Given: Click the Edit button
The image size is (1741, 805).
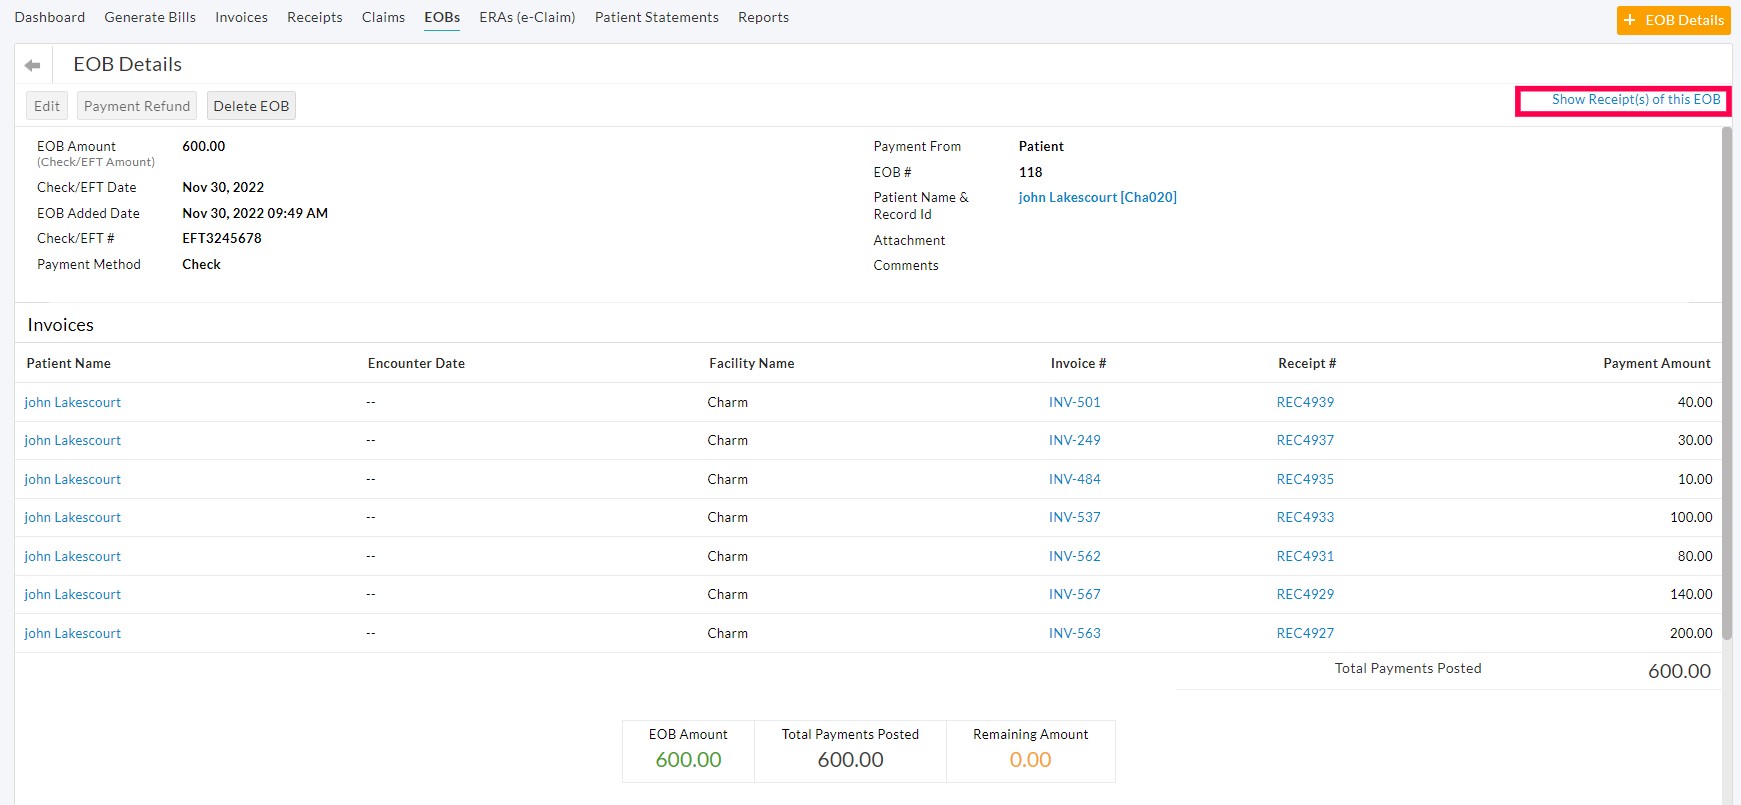Looking at the screenshot, I should pyautogui.click(x=47, y=106).
